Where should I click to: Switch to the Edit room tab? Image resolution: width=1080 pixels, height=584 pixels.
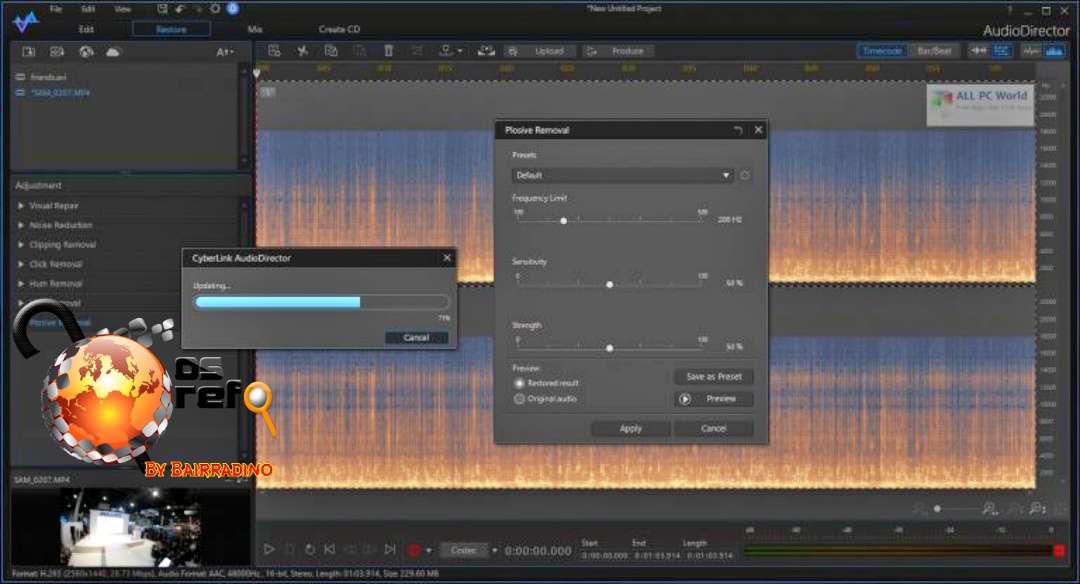[x=86, y=30]
